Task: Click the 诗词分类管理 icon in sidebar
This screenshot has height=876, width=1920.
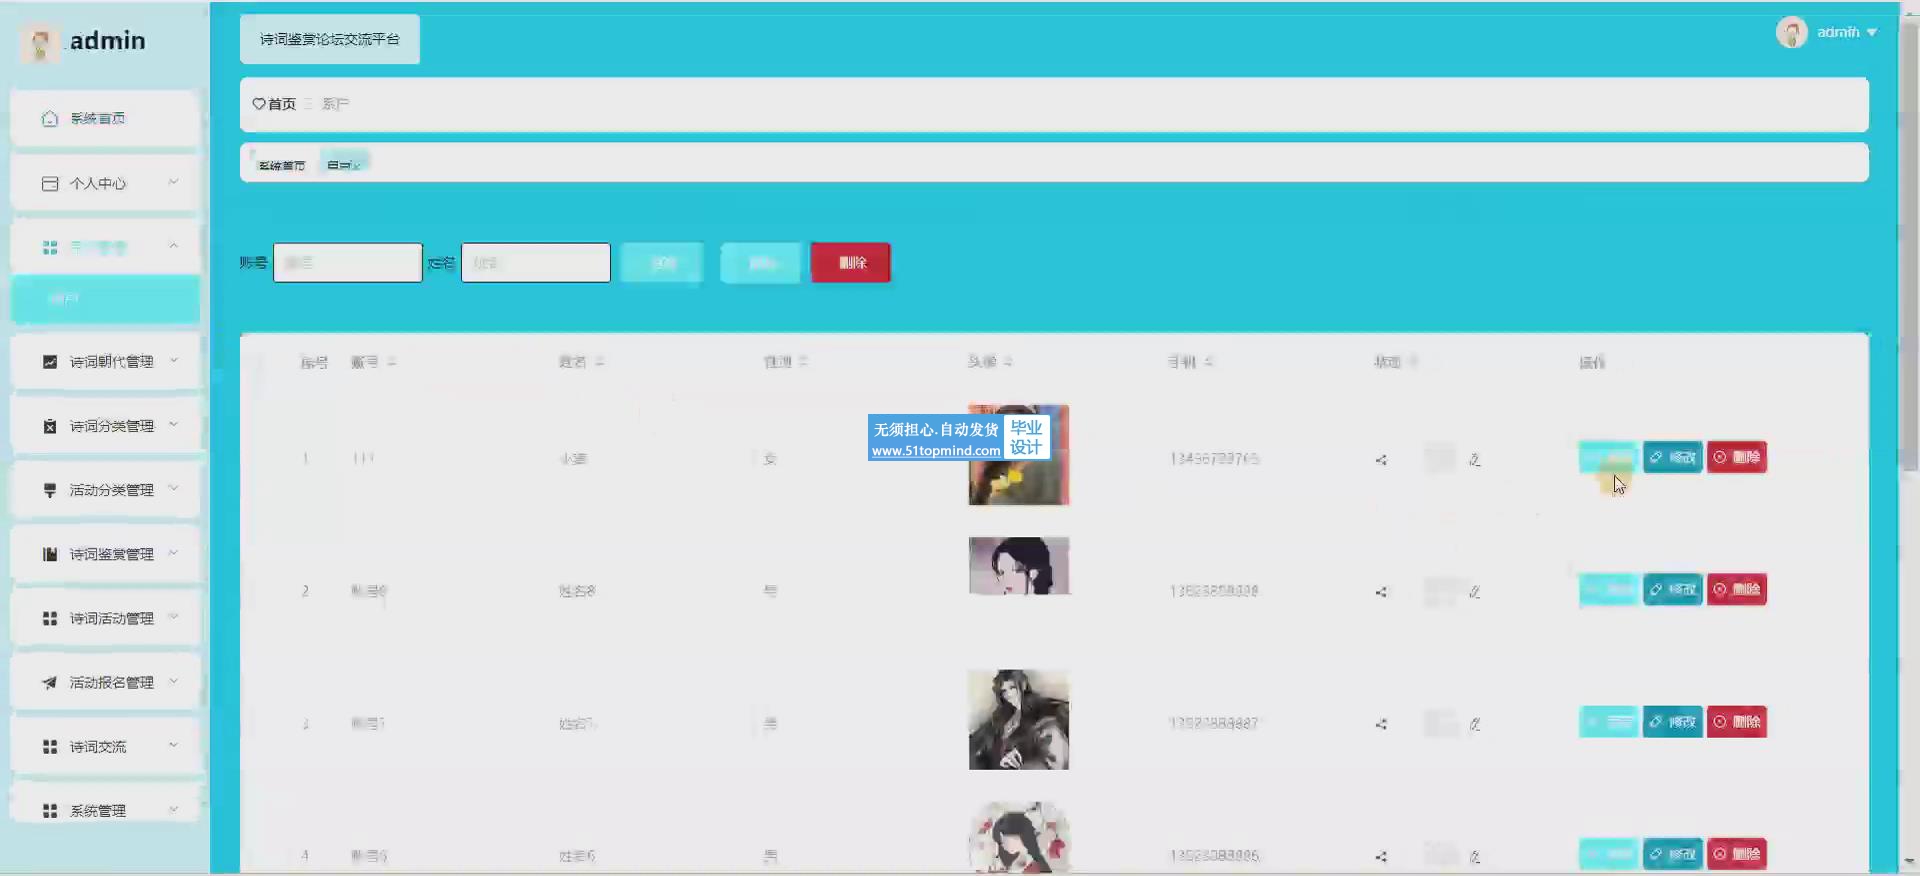Action: [50, 426]
